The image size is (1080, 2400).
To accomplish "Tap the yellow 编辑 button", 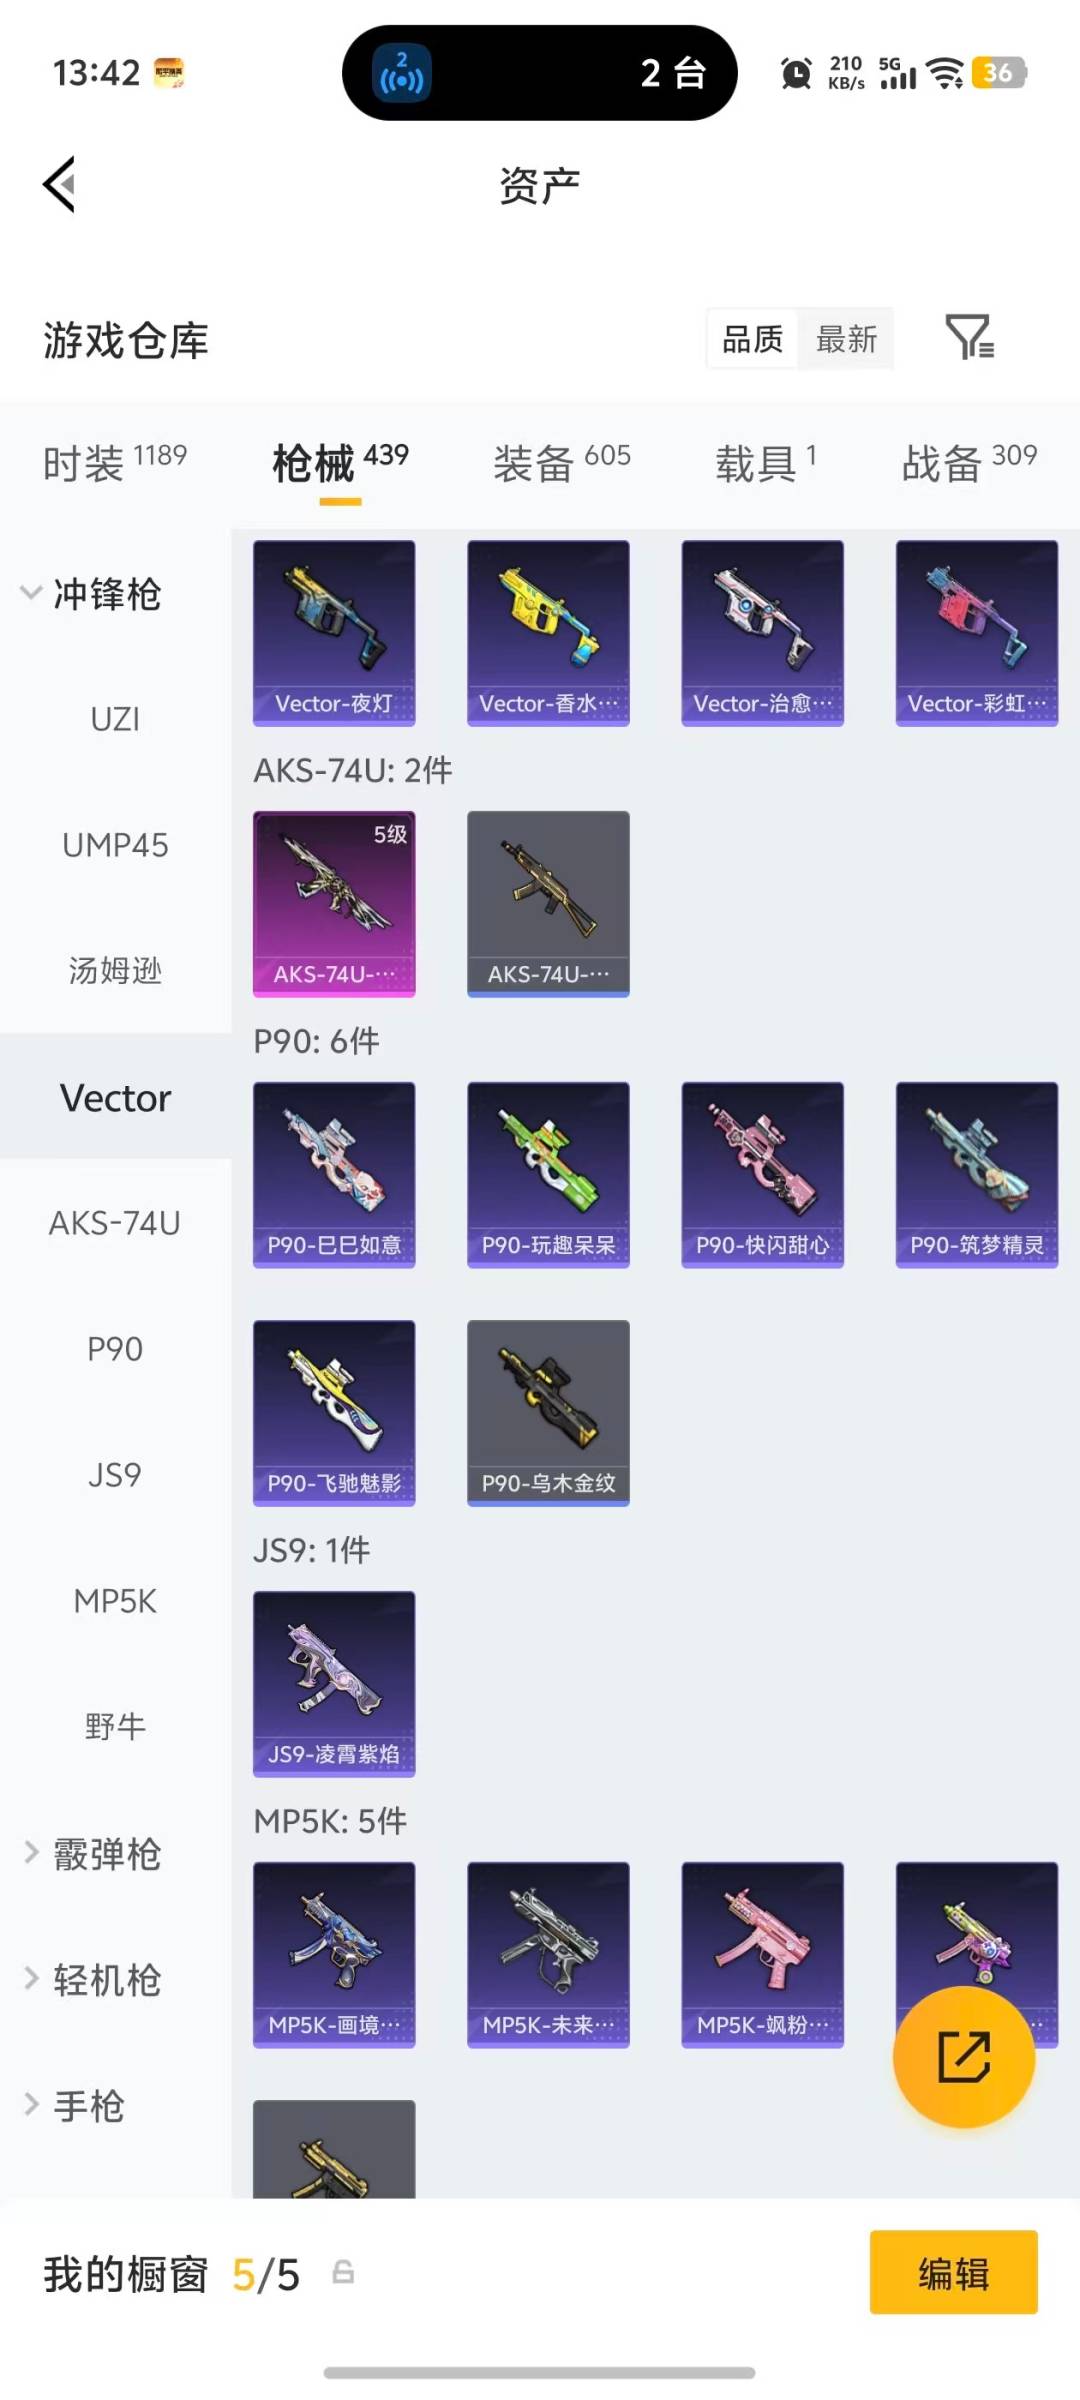I will click(x=953, y=2272).
